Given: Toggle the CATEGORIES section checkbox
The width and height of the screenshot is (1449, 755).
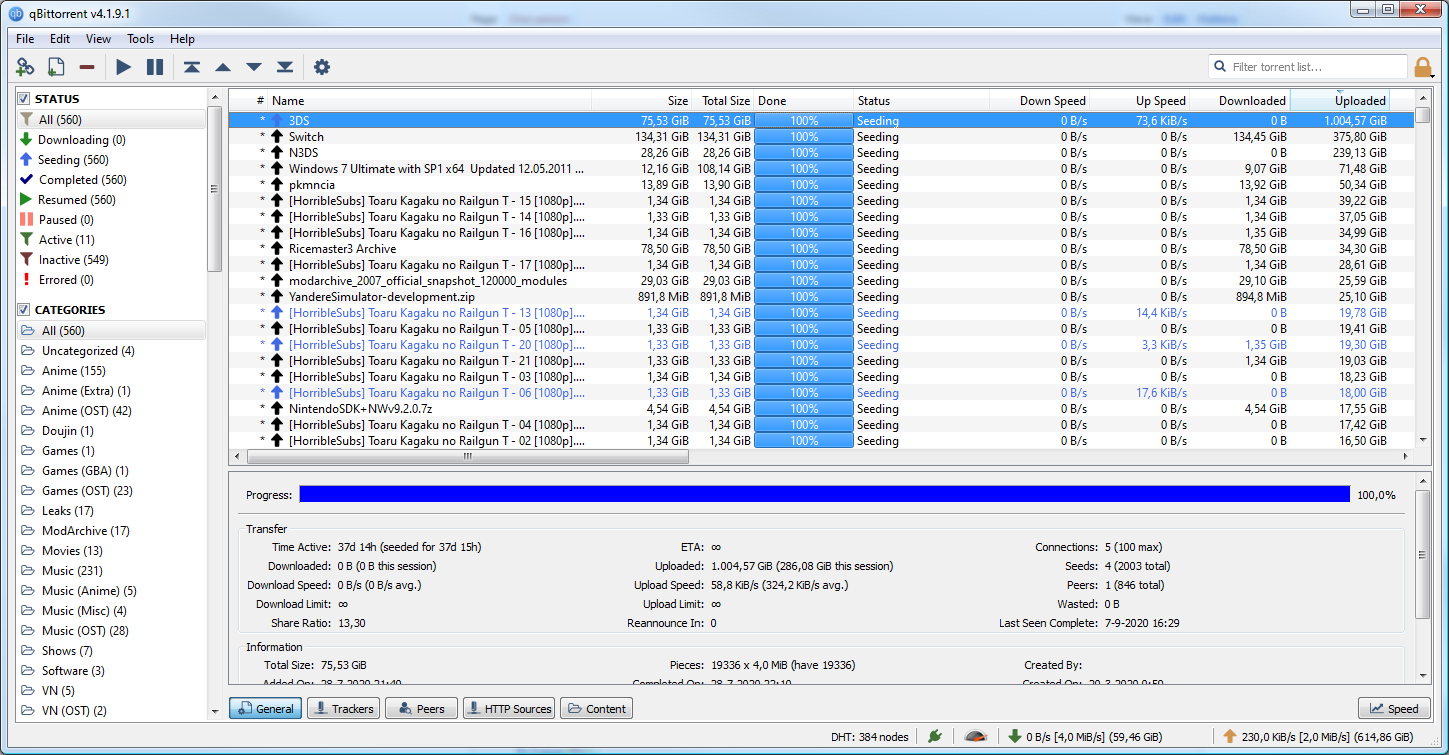Looking at the screenshot, I should pos(24,310).
